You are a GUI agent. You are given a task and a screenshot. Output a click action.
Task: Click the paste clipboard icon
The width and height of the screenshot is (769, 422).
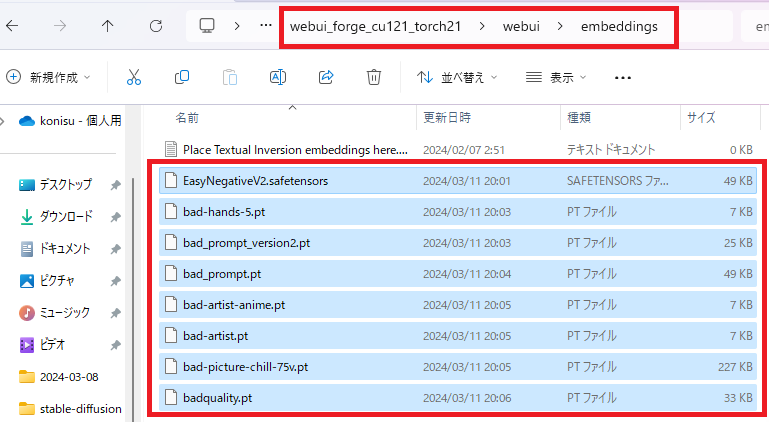(x=230, y=77)
